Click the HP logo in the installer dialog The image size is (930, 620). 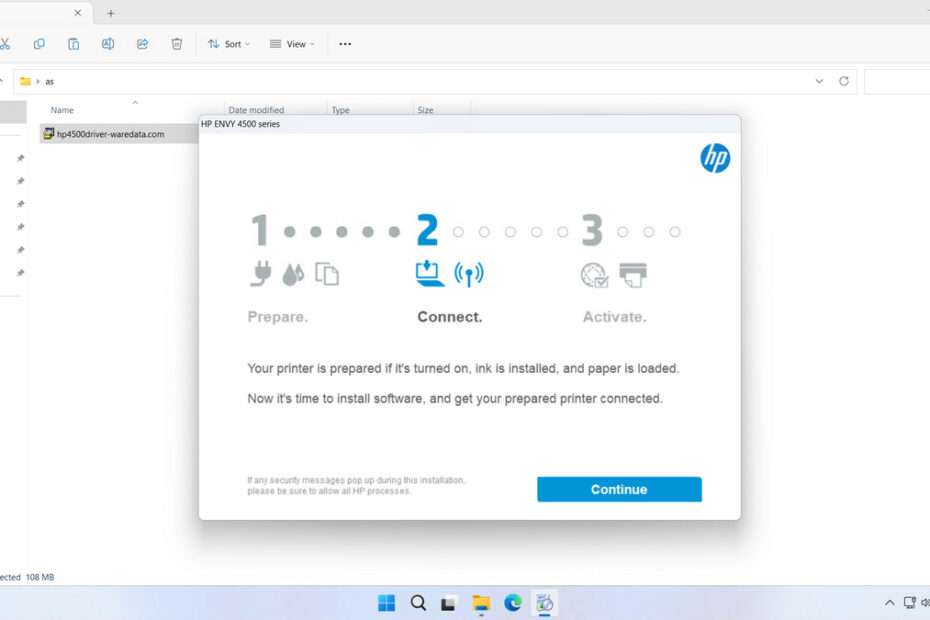[716, 158]
